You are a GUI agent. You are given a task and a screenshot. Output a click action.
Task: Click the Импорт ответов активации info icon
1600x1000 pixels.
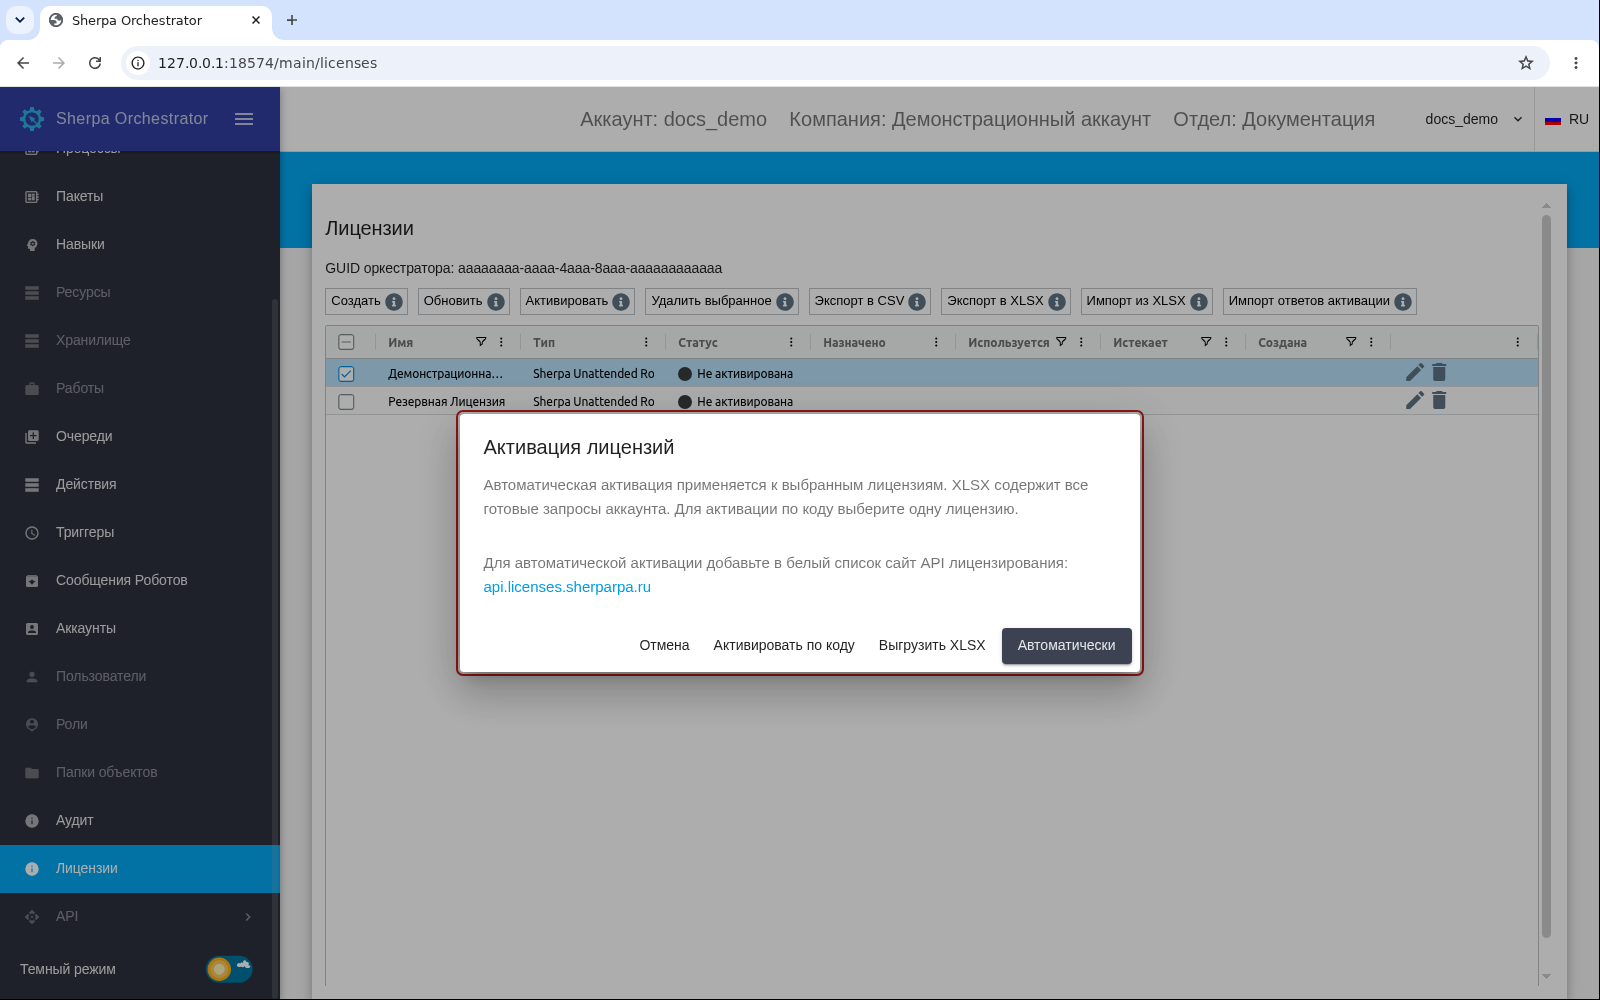click(1403, 302)
